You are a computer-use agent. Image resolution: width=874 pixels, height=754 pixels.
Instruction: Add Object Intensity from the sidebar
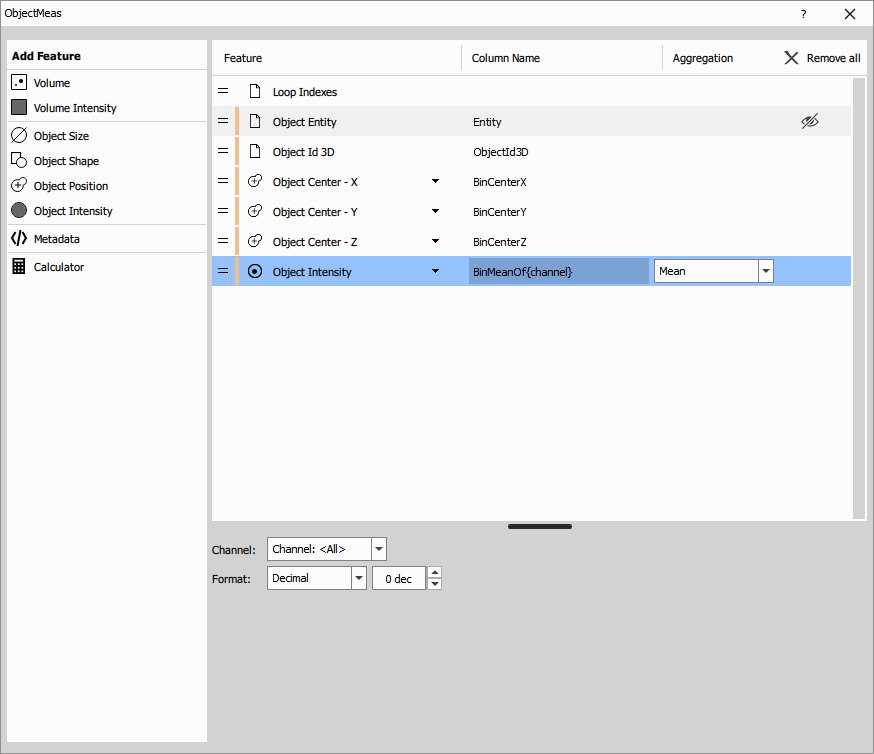point(72,211)
